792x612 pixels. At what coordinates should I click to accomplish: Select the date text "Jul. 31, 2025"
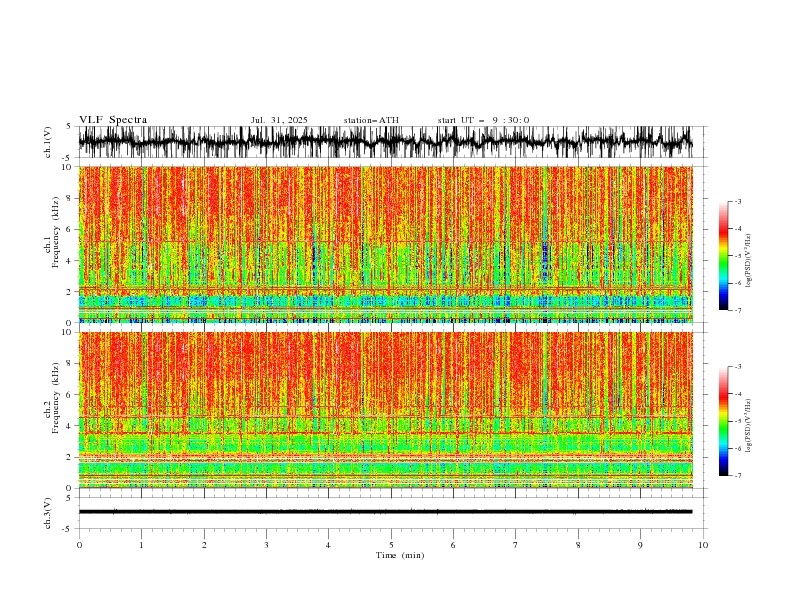click(279, 120)
